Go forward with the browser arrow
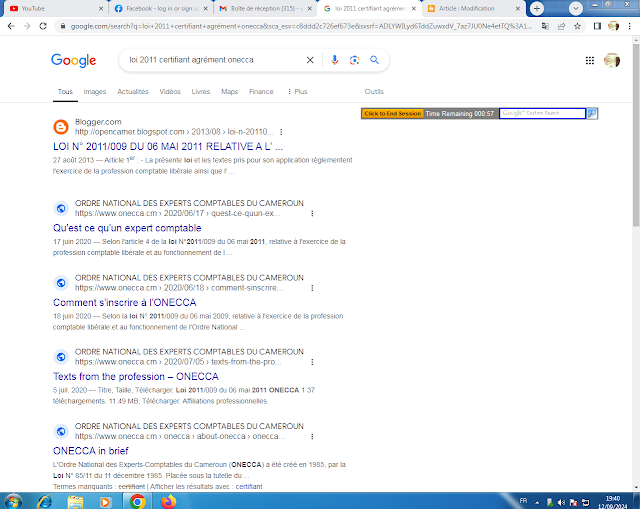This screenshot has height=509, width=640. pyautogui.click(x=27, y=26)
